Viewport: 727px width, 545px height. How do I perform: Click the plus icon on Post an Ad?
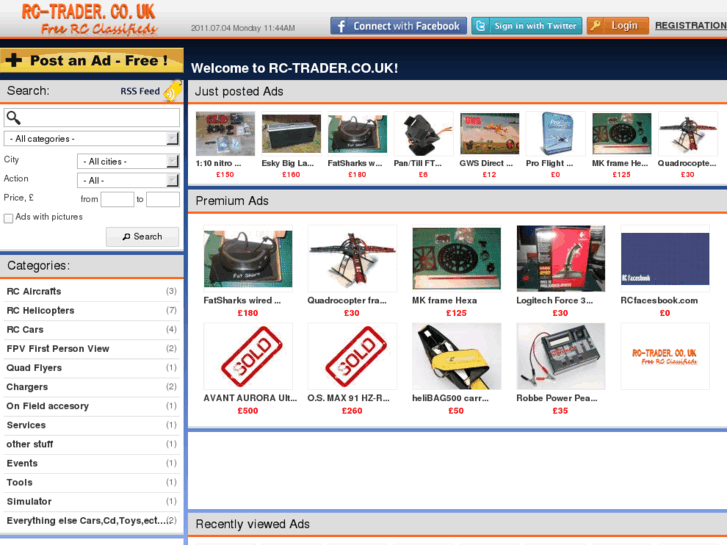click(14, 60)
